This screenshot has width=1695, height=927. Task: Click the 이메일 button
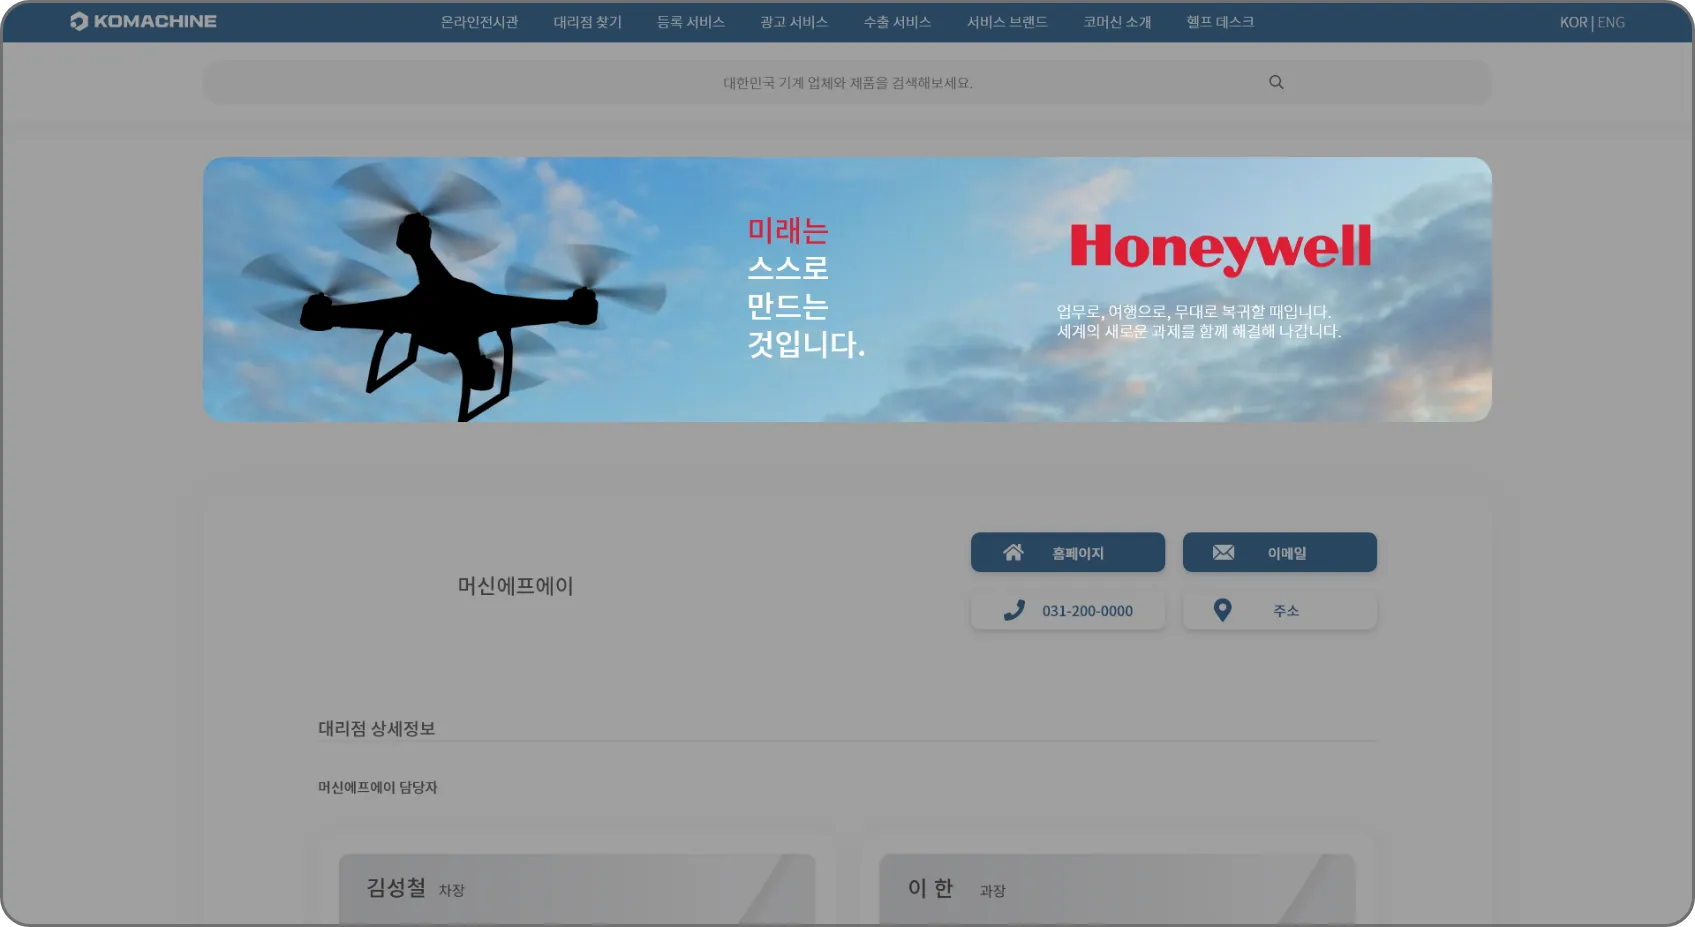tap(1280, 552)
